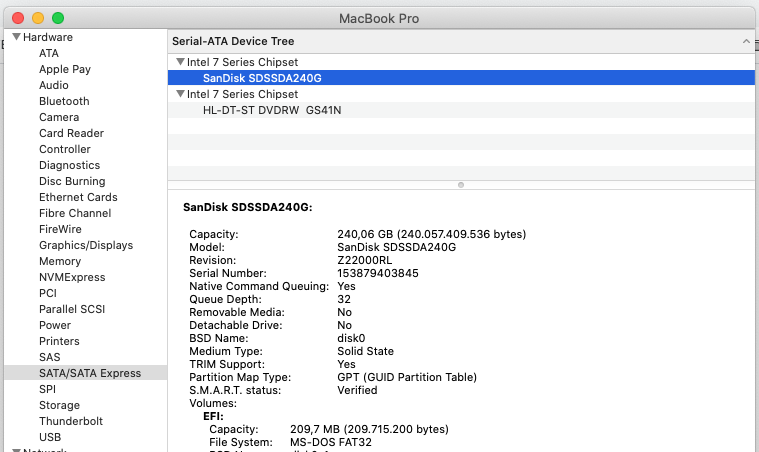This screenshot has width=759, height=452.
Task: Open the Audio hardware category
Action: coord(54,85)
